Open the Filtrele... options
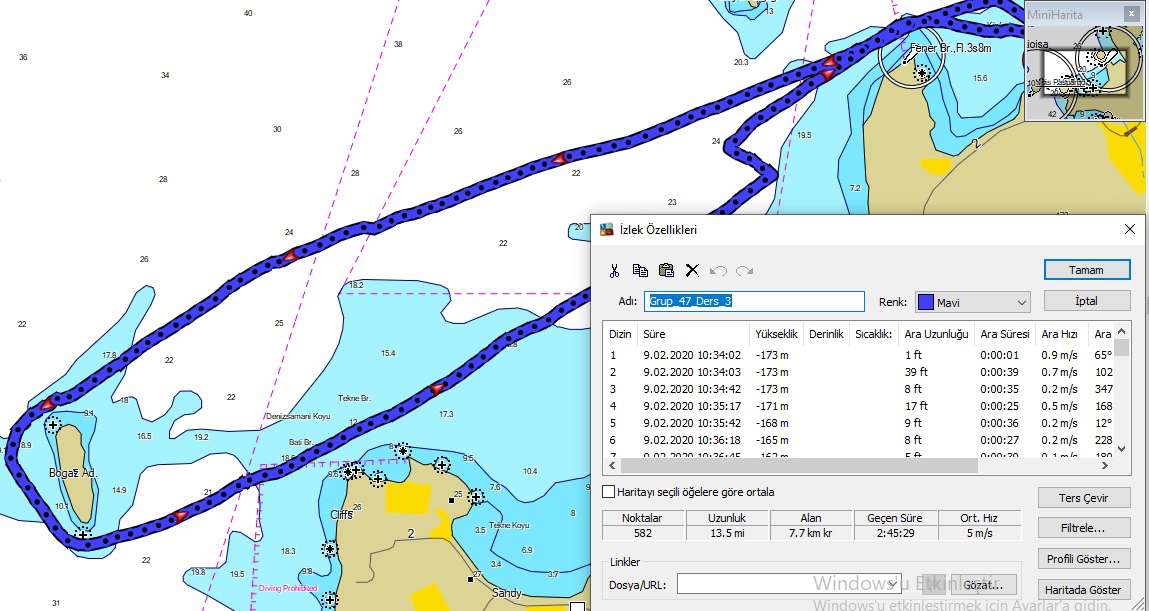Viewport: 1149px width, 611px height. coord(1083,527)
